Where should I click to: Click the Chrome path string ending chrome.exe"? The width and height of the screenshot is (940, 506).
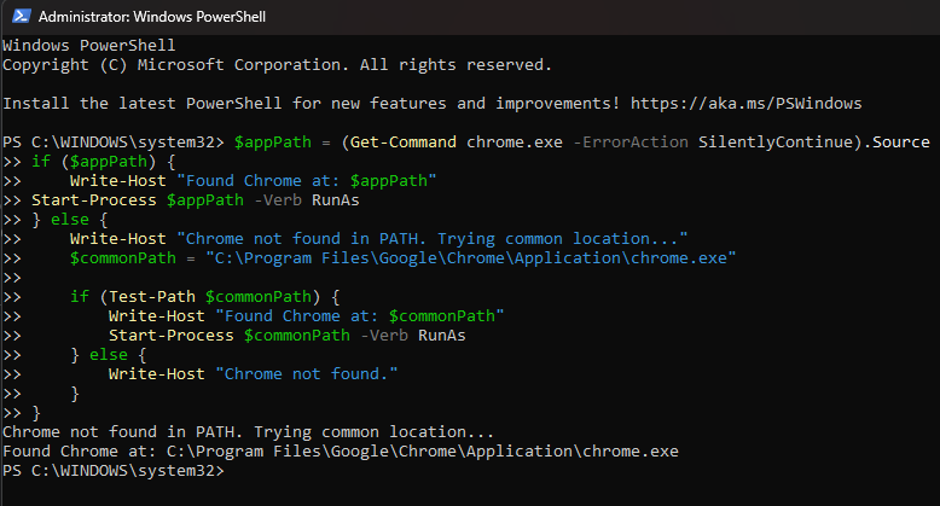(471, 258)
